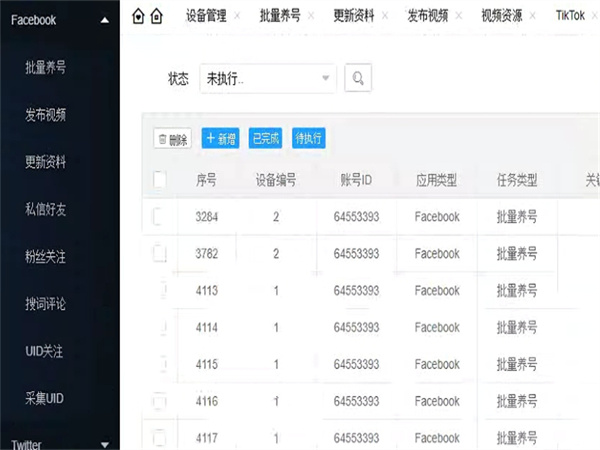Click the blue 新增 plus button
Screen dimensions: 600x450
click(x=220, y=139)
